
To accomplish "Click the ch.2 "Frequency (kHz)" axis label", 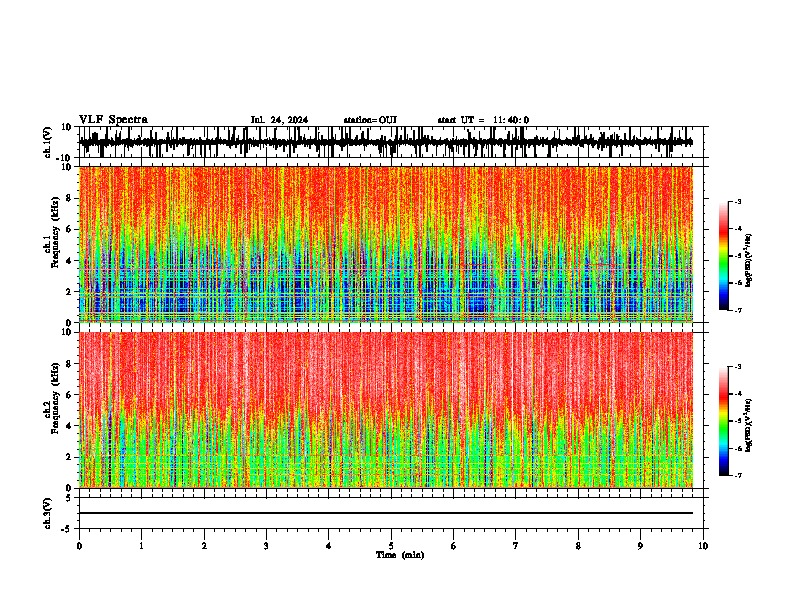I will click(56, 398).
